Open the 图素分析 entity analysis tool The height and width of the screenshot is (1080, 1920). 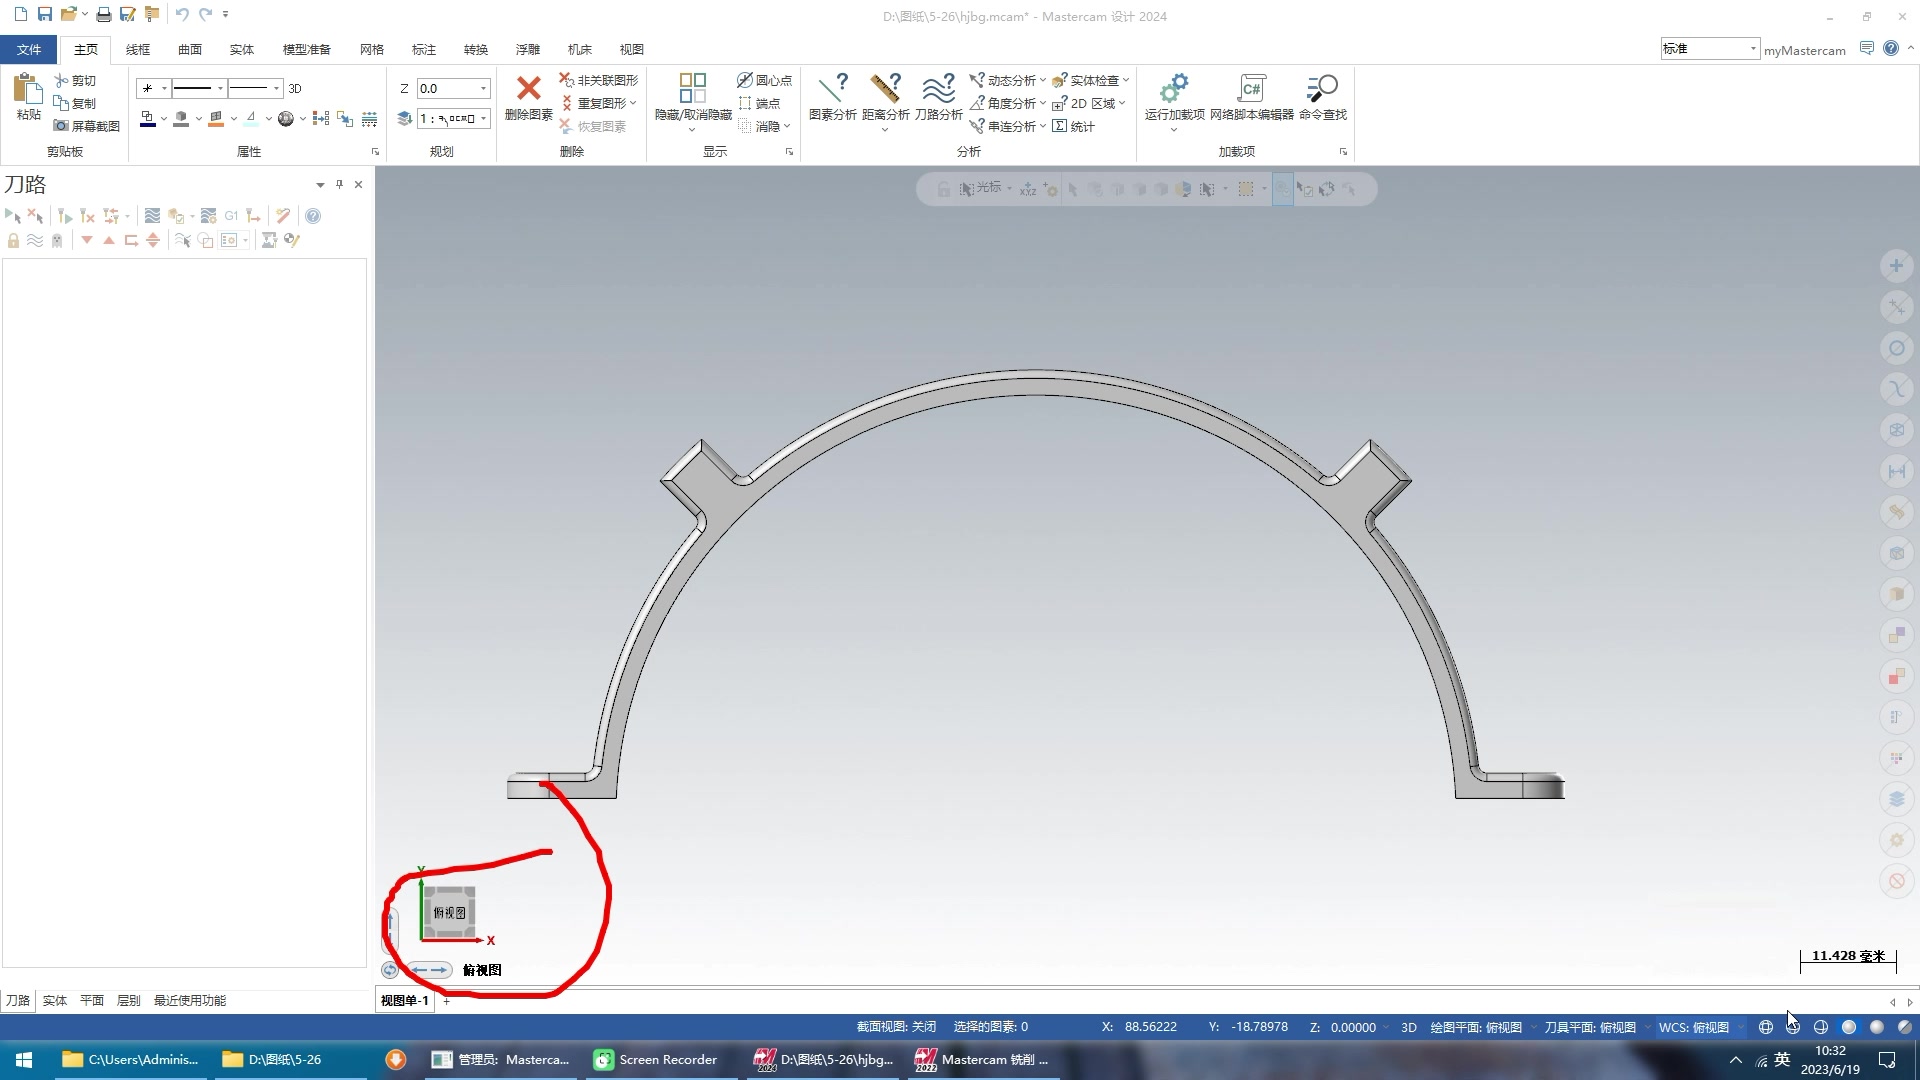(831, 90)
